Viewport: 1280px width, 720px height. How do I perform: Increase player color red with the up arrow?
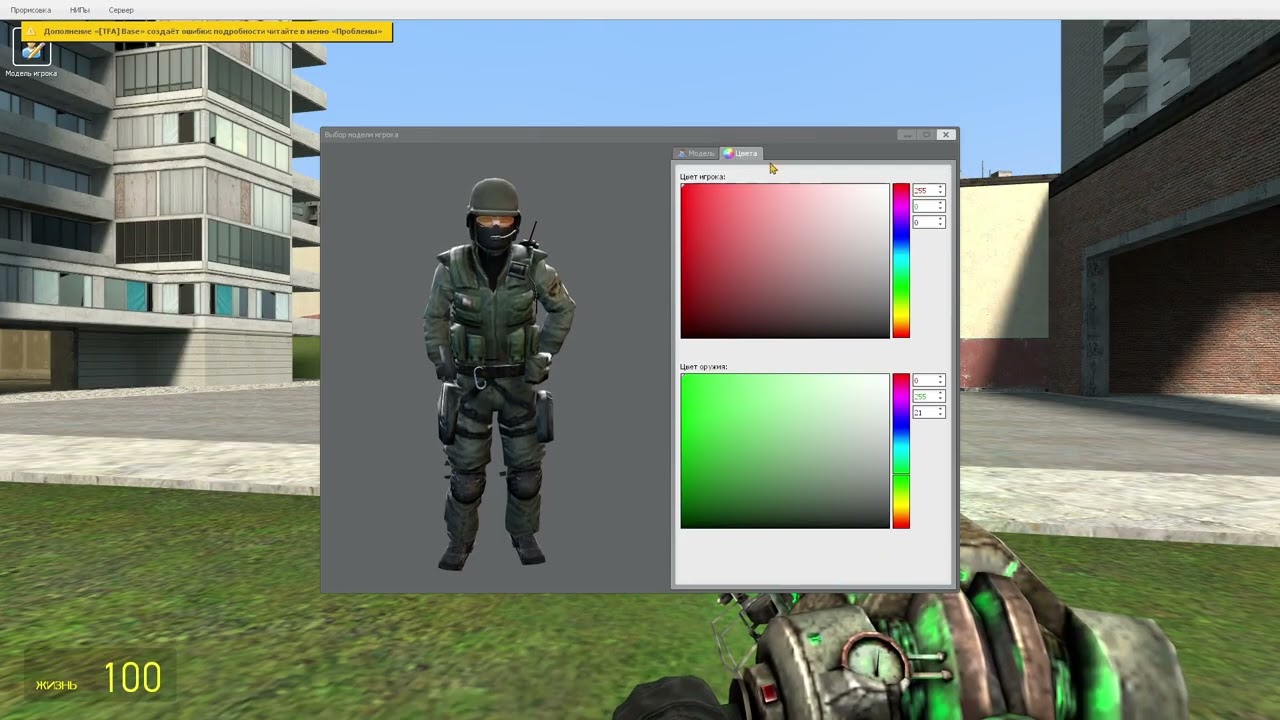coord(941,187)
